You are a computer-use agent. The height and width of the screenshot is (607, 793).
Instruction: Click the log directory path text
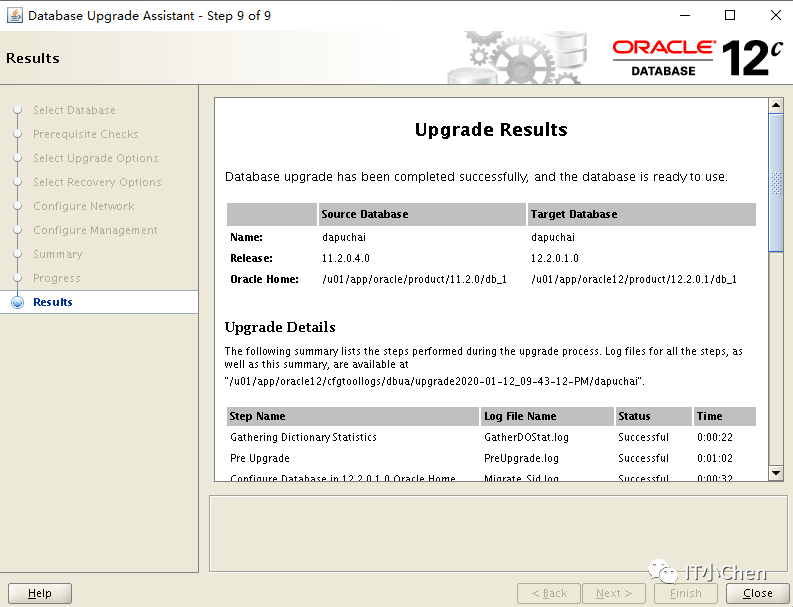pos(435,381)
